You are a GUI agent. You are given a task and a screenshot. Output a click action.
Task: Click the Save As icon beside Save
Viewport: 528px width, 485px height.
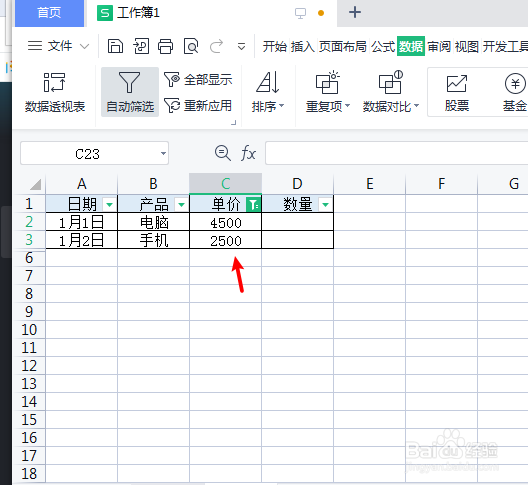coord(141,46)
